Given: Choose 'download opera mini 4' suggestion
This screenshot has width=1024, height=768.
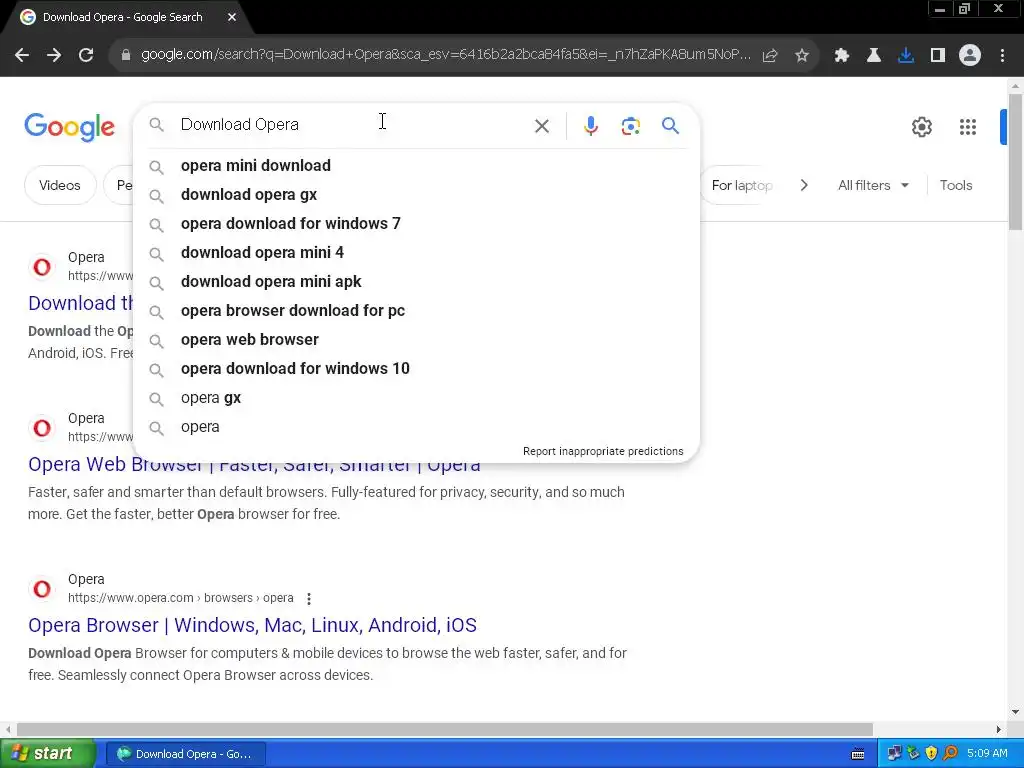Looking at the screenshot, I should (416, 253).
